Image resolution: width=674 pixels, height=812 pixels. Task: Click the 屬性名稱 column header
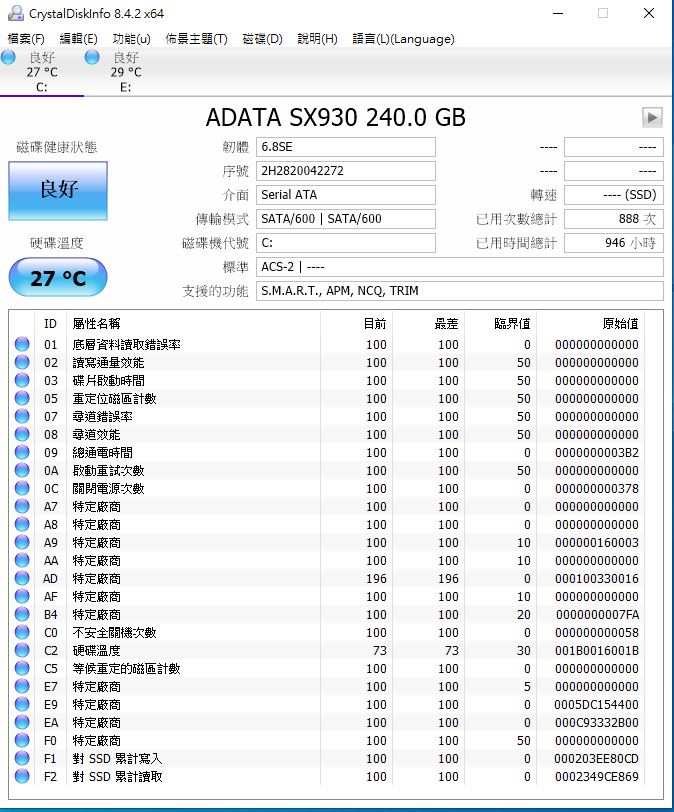click(96, 324)
